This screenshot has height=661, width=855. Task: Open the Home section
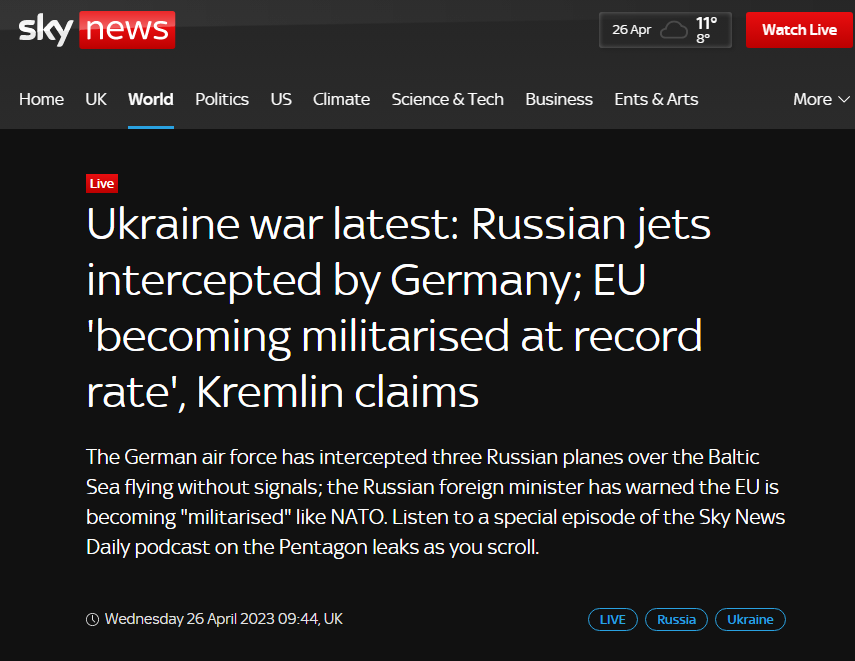click(41, 99)
